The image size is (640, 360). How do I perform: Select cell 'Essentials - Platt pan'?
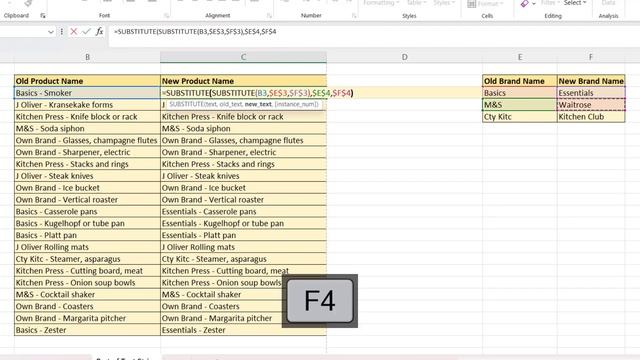pos(243,235)
